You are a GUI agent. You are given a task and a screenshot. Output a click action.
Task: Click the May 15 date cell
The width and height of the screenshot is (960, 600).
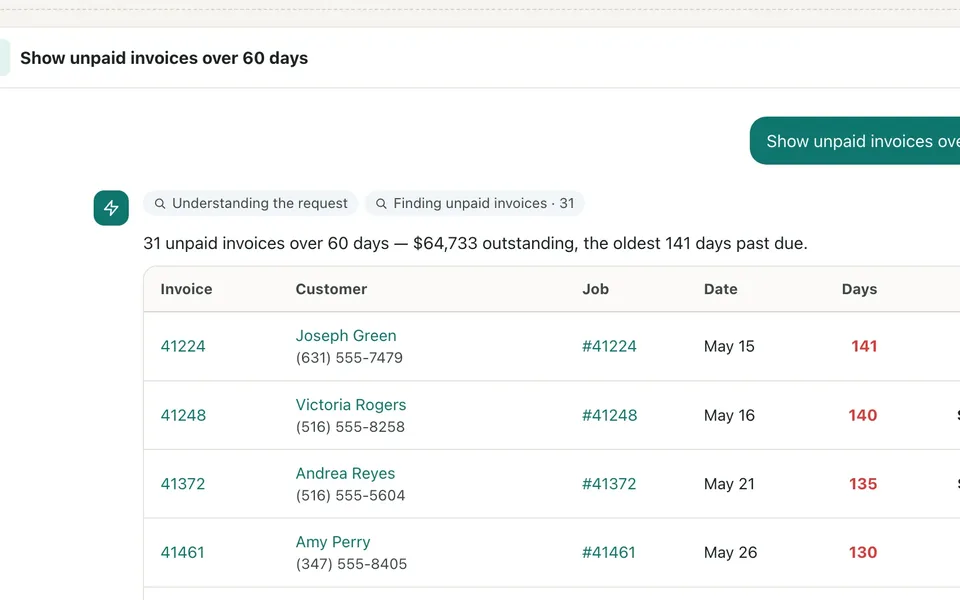[x=729, y=346]
